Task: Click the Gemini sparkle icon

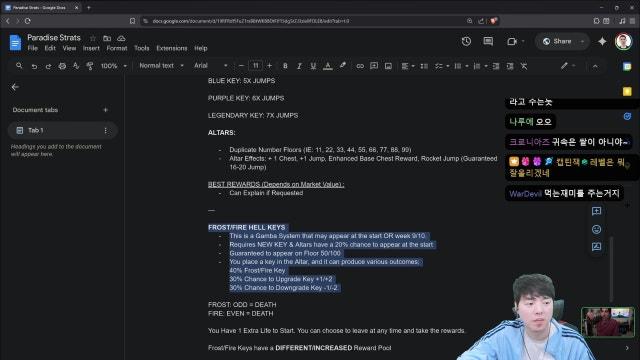Action: 602,41
